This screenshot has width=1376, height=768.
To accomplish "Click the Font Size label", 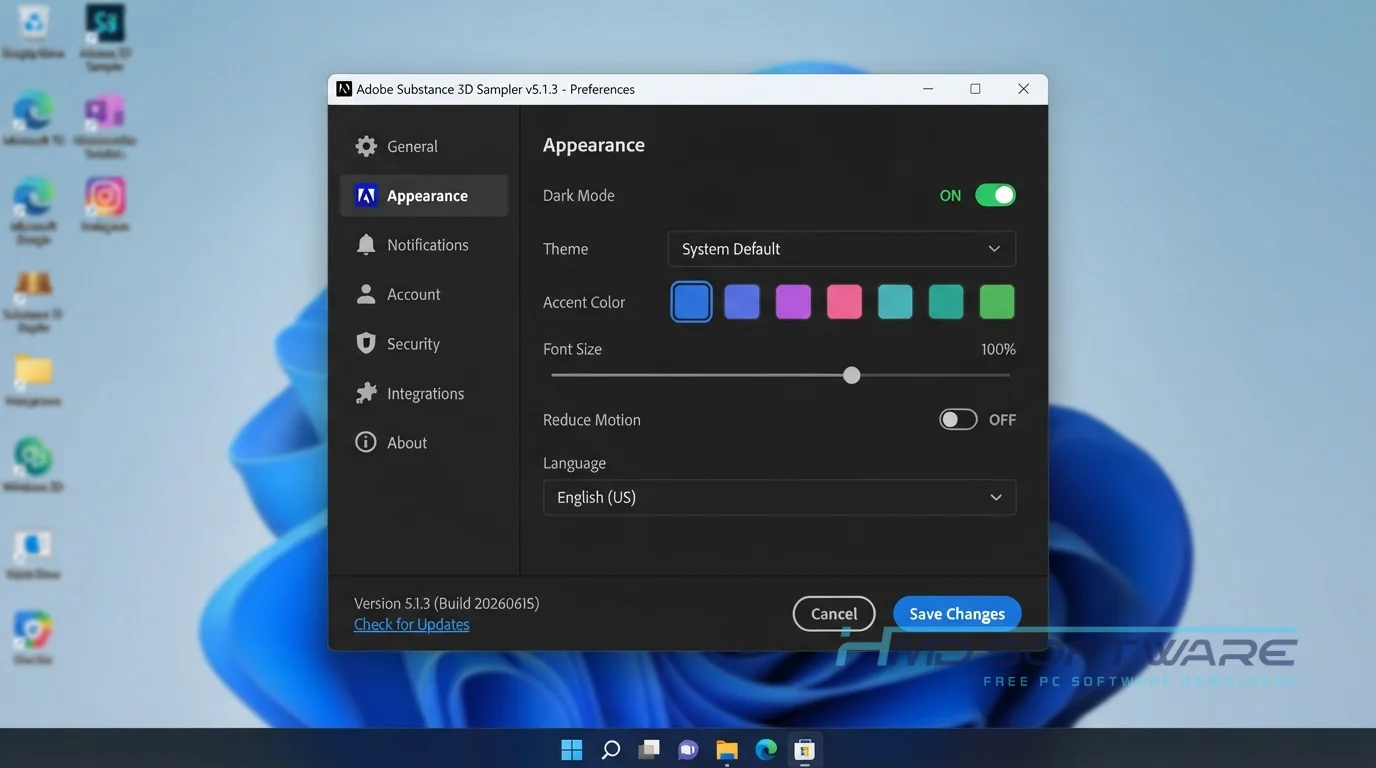I will click(572, 349).
